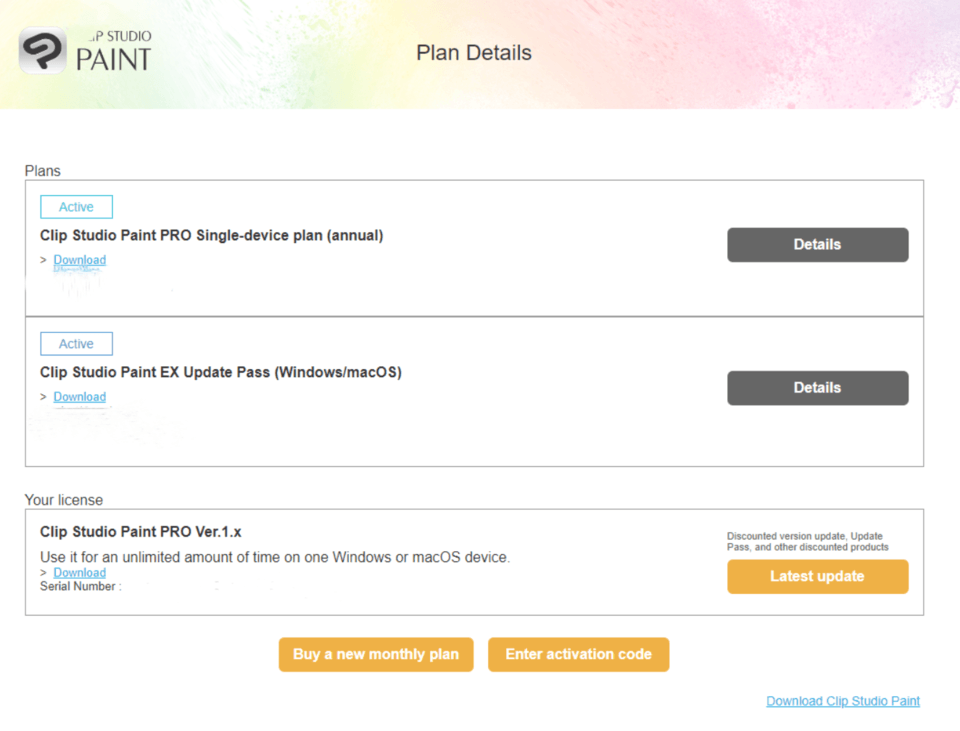Click the Serial Number label
The image size is (960, 731).
coord(81,587)
